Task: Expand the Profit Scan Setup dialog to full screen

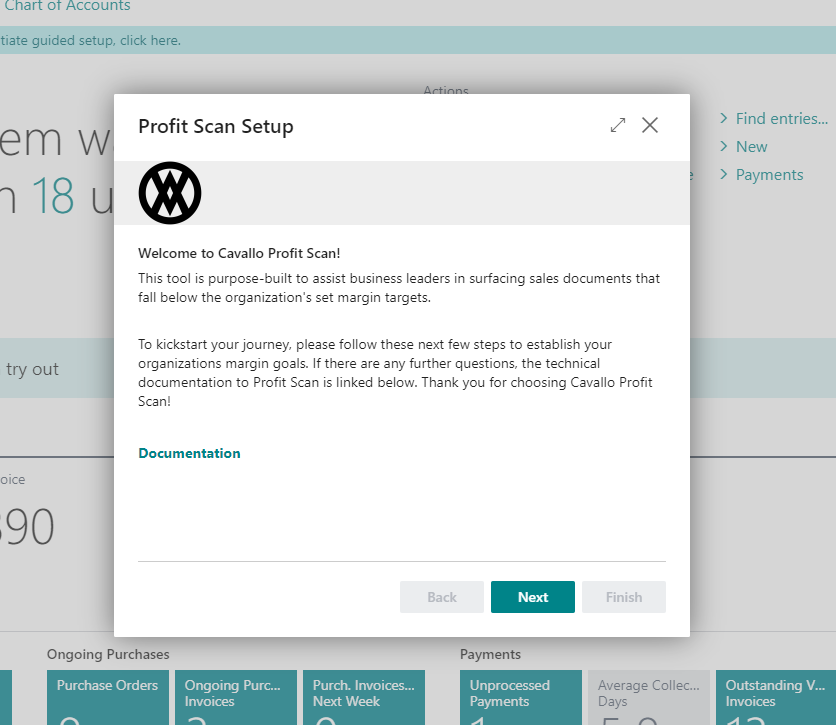Action: coord(618,126)
